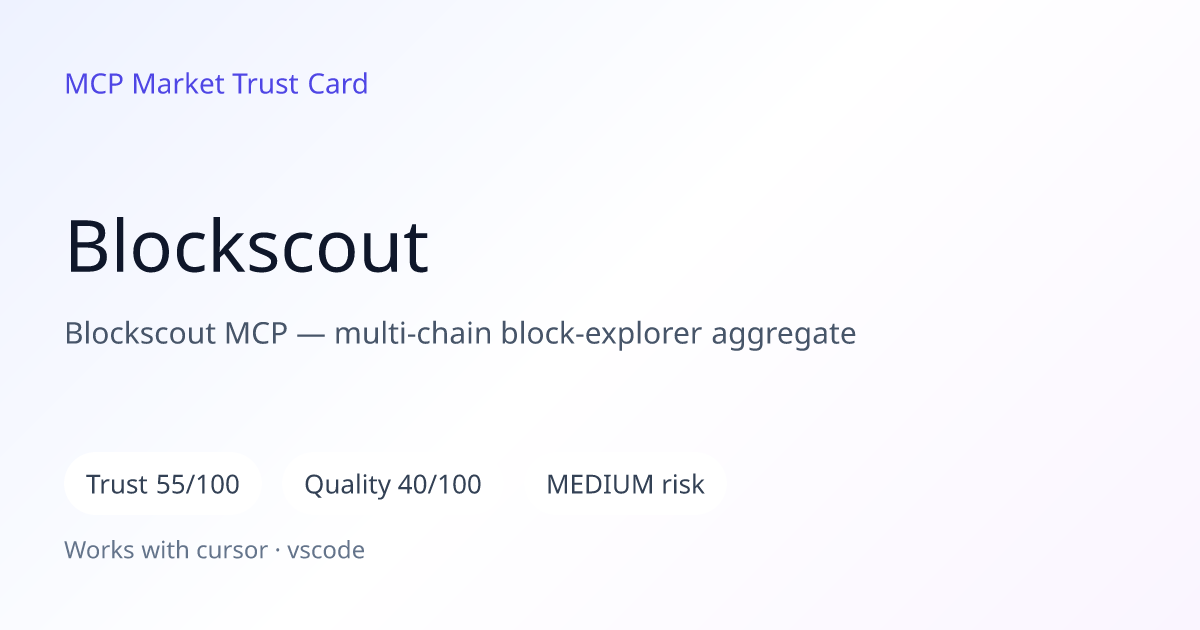The width and height of the screenshot is (1200, 630).
Task: Click the word risk in the badge
Action: point(683,485)
